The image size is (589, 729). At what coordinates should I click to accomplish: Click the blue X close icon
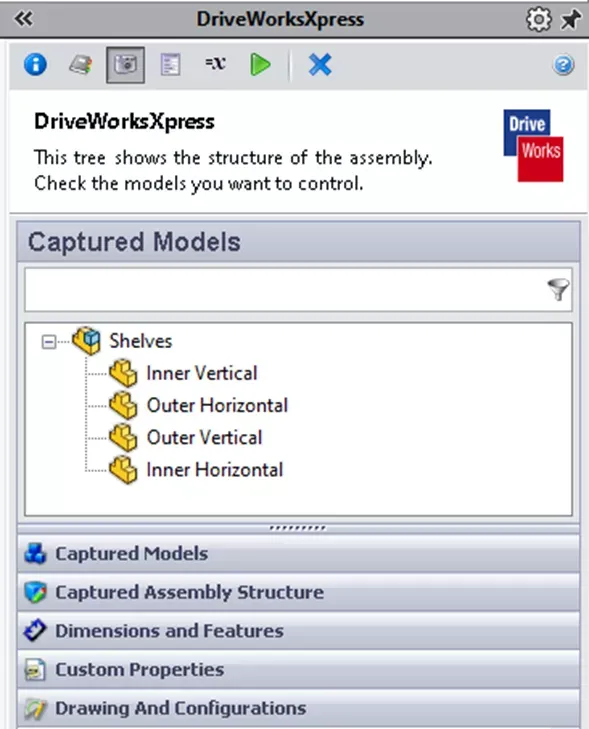320,65
